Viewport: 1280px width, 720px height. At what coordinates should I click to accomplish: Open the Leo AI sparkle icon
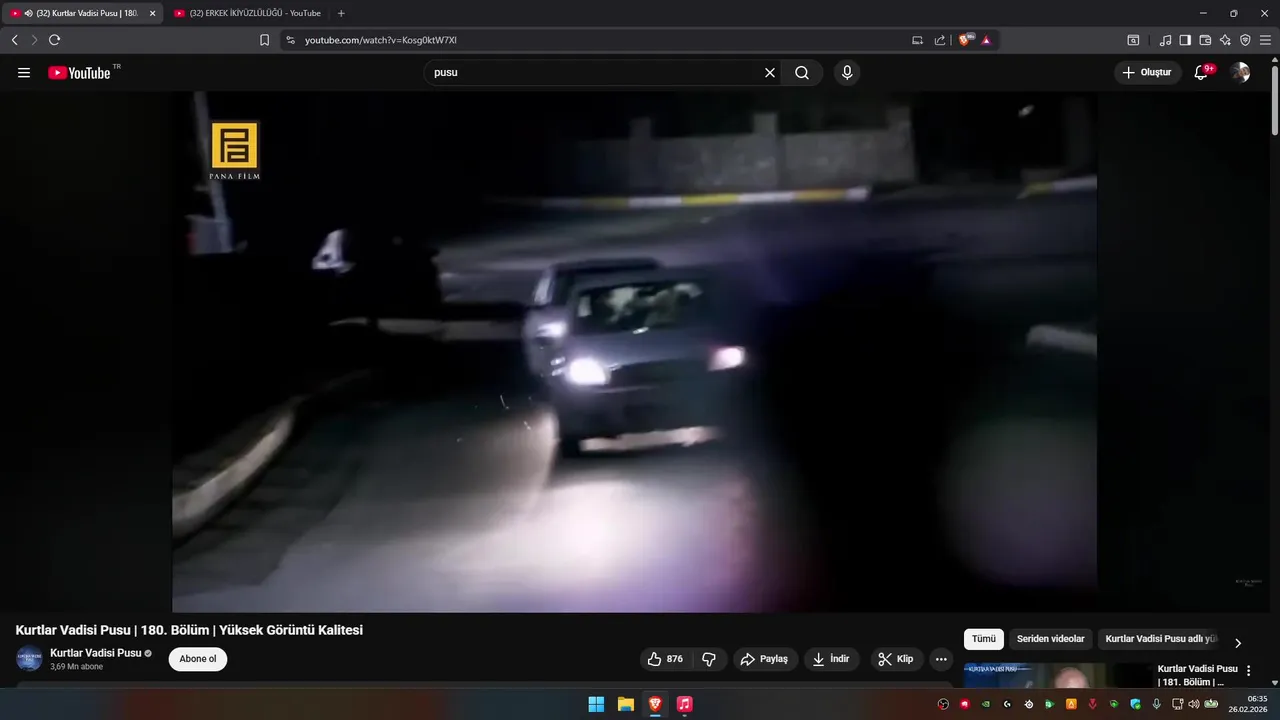[1225, 40]
